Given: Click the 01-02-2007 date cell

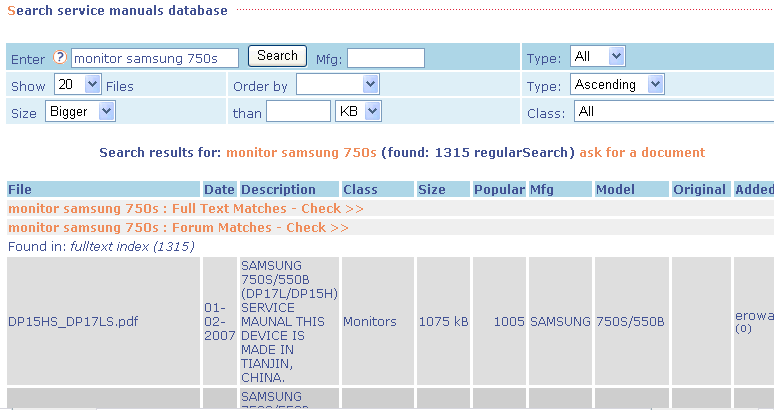Looking at the screenshot, I should pos(220,322).
